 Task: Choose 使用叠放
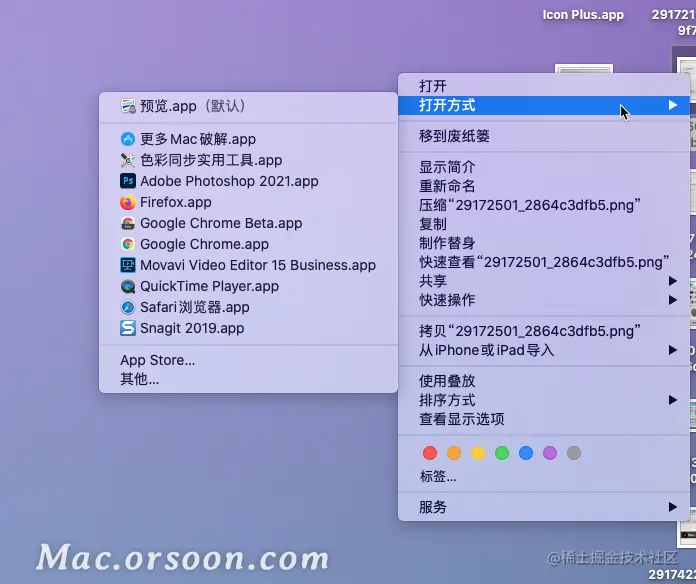[x=544, y=381]
